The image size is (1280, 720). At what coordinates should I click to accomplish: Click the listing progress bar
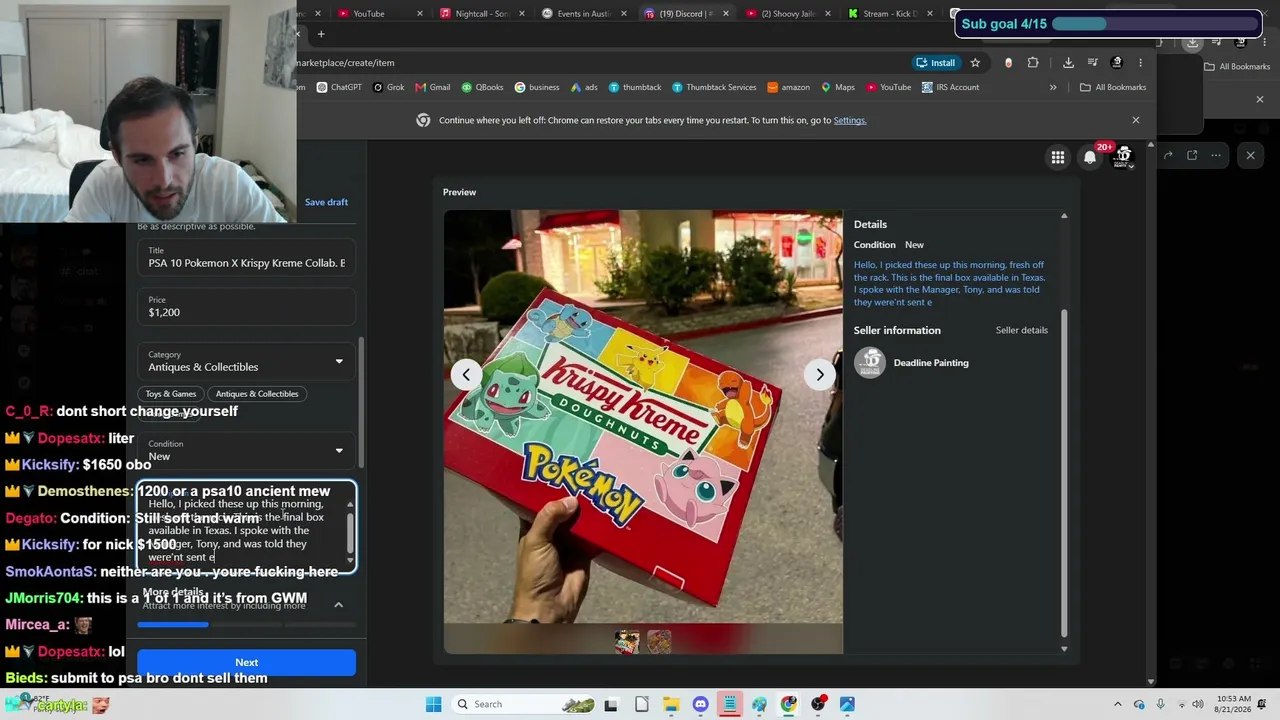pos(246,625)
